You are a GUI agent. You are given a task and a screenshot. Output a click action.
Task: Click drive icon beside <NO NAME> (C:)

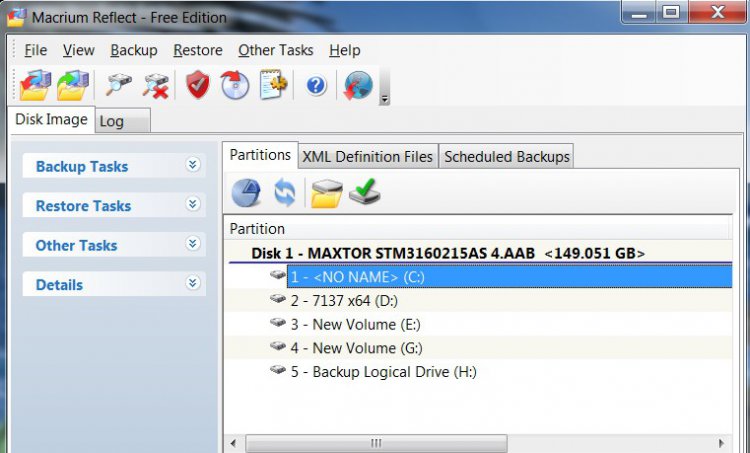pyautogui.click(x=277, y=275)
